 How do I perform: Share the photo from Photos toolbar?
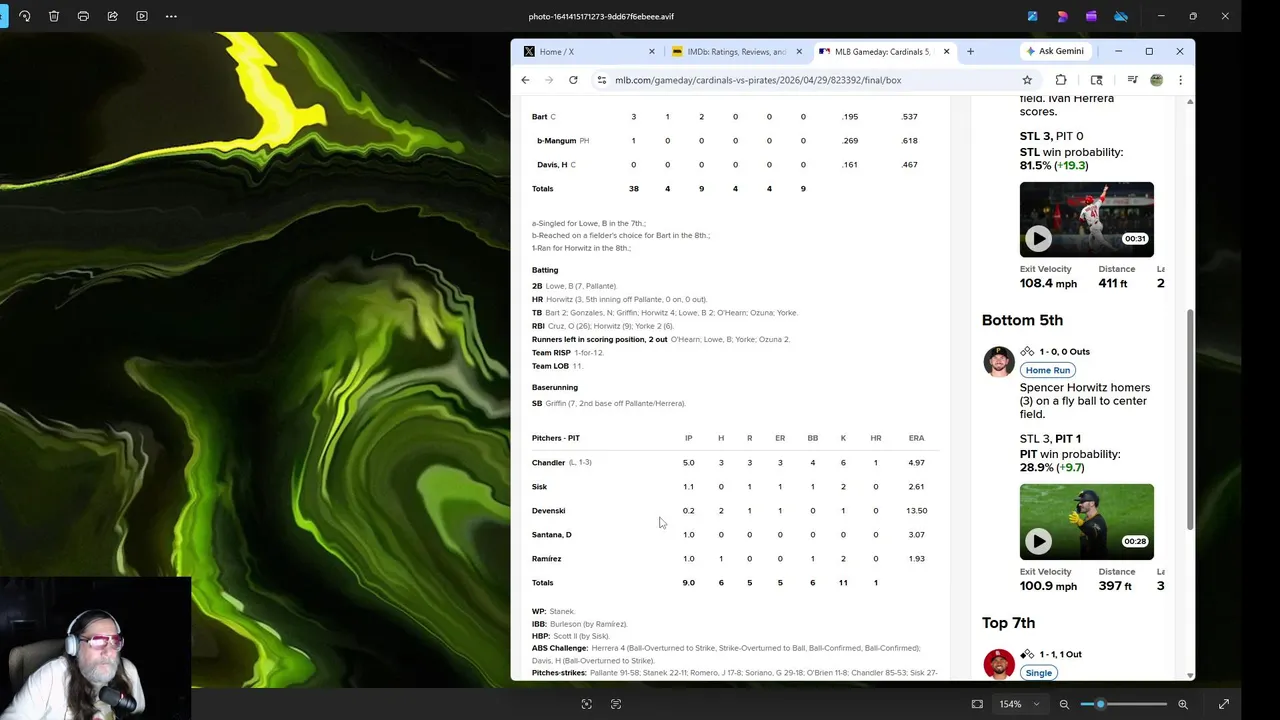point(112,16)
